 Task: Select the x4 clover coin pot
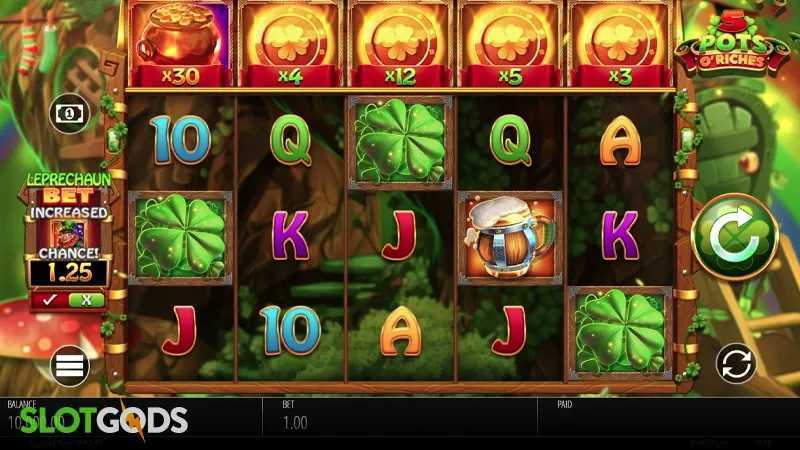(x=290, y=44)
